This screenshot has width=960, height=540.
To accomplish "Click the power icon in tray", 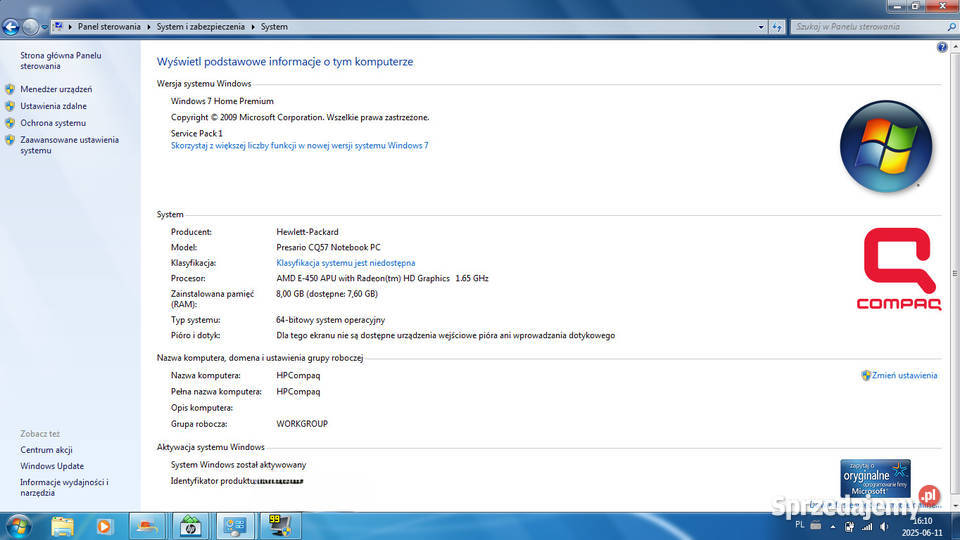I will pos(849,527).
